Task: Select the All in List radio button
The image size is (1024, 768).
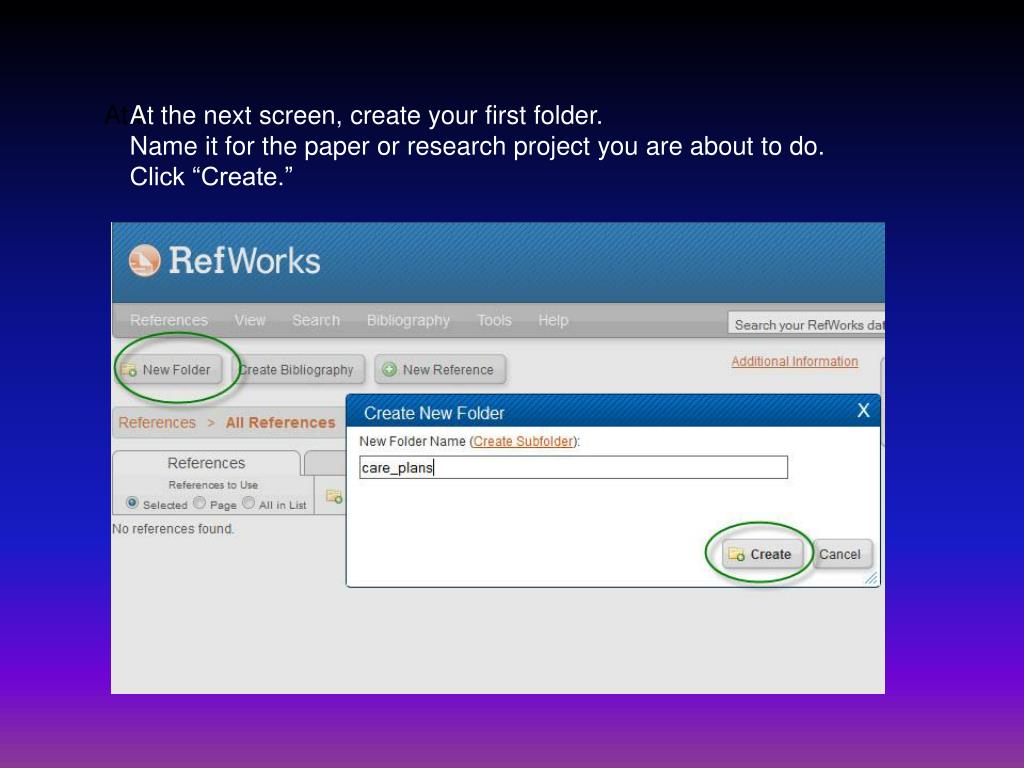Action: tap(248, 503)
